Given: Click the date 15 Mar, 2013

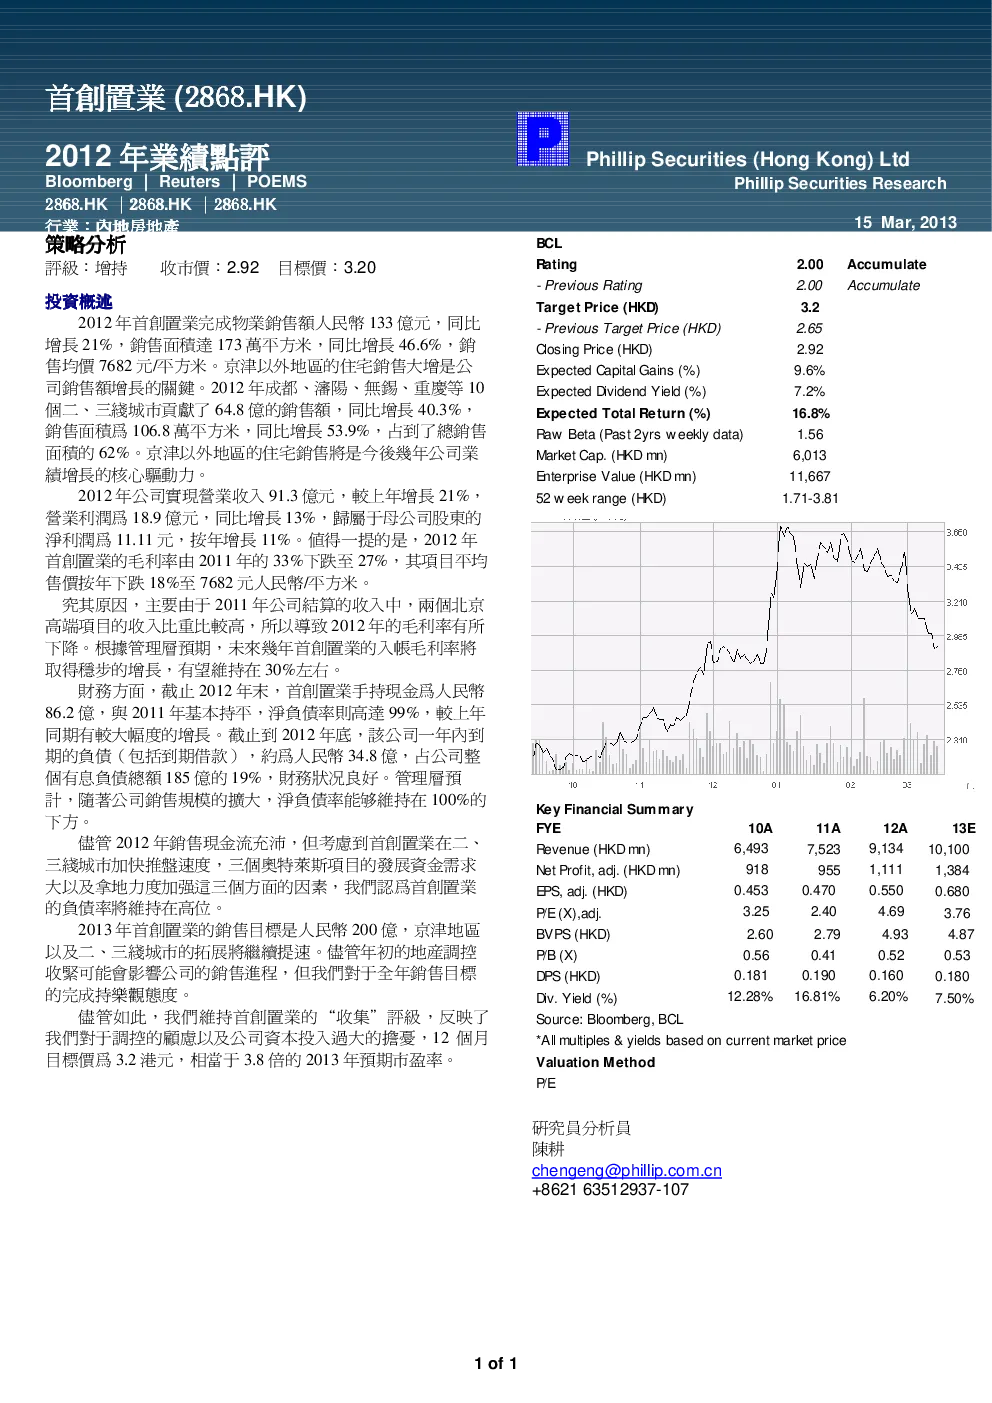Looking at the screenshot, I should coord(905,223).
